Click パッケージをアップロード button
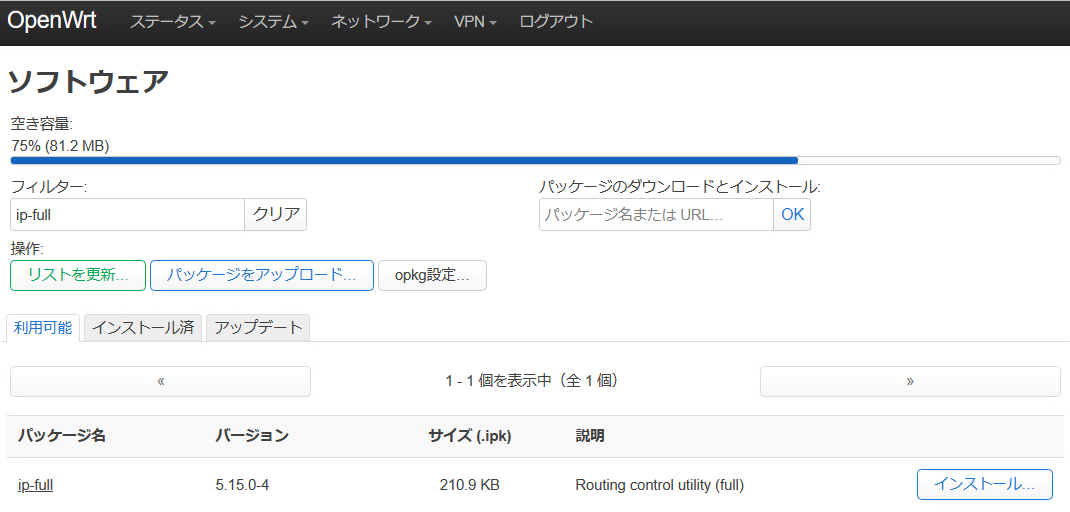 pos(262,275)
